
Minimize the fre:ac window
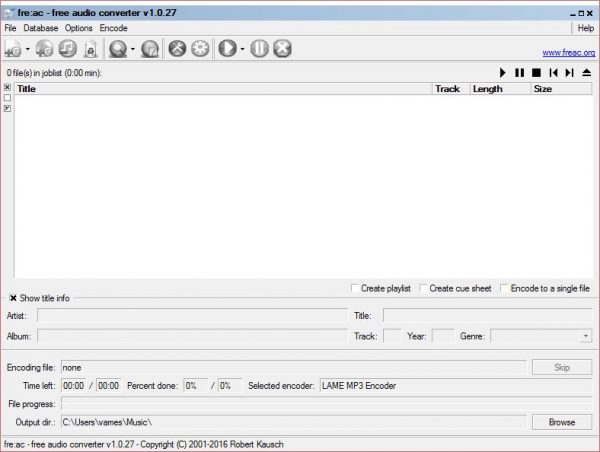(x=573, y=14)
